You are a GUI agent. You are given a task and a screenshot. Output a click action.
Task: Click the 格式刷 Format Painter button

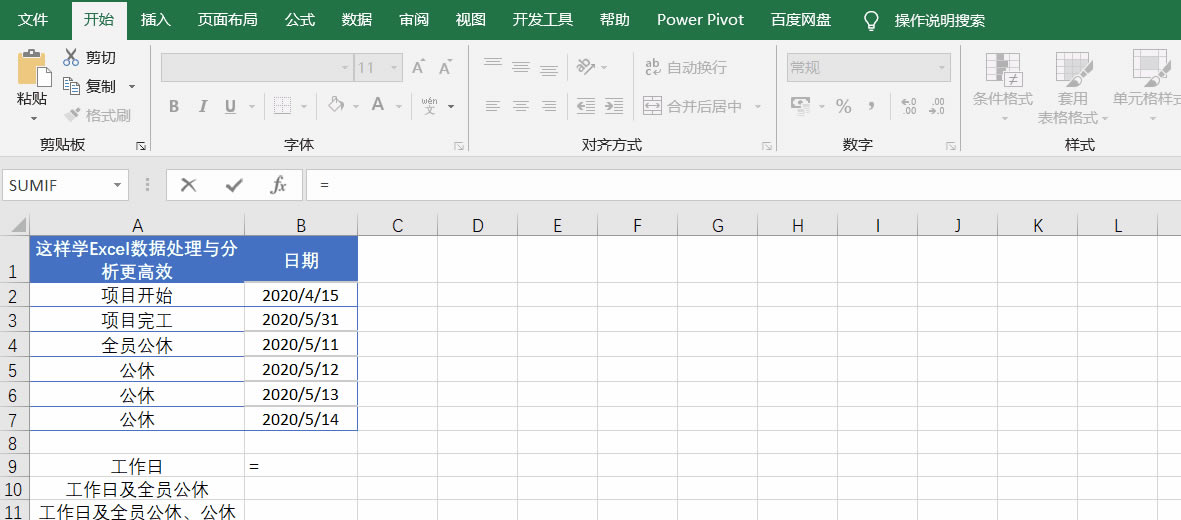pyautogui.click(x=98, y=116)
